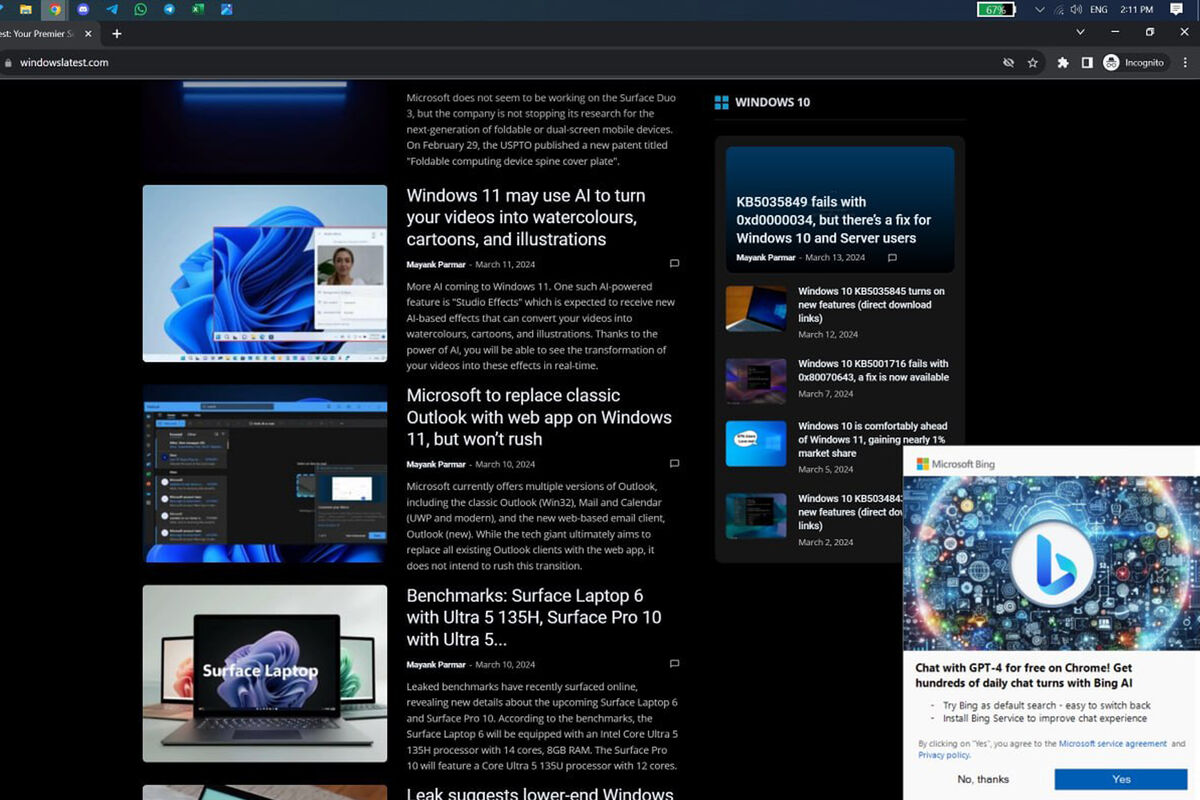
Task: Open the Incognito profile indicator
Action: (x=1134, y=63)
